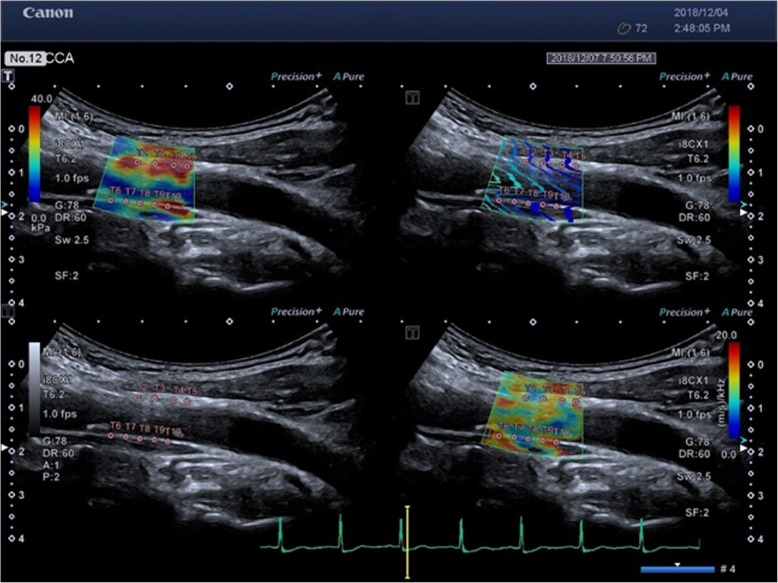The width and height of the screenshot is (778, 583).
Task: Click the 2018/12/07 7:50:56 PM timestamp box
Action: (600, 58)
